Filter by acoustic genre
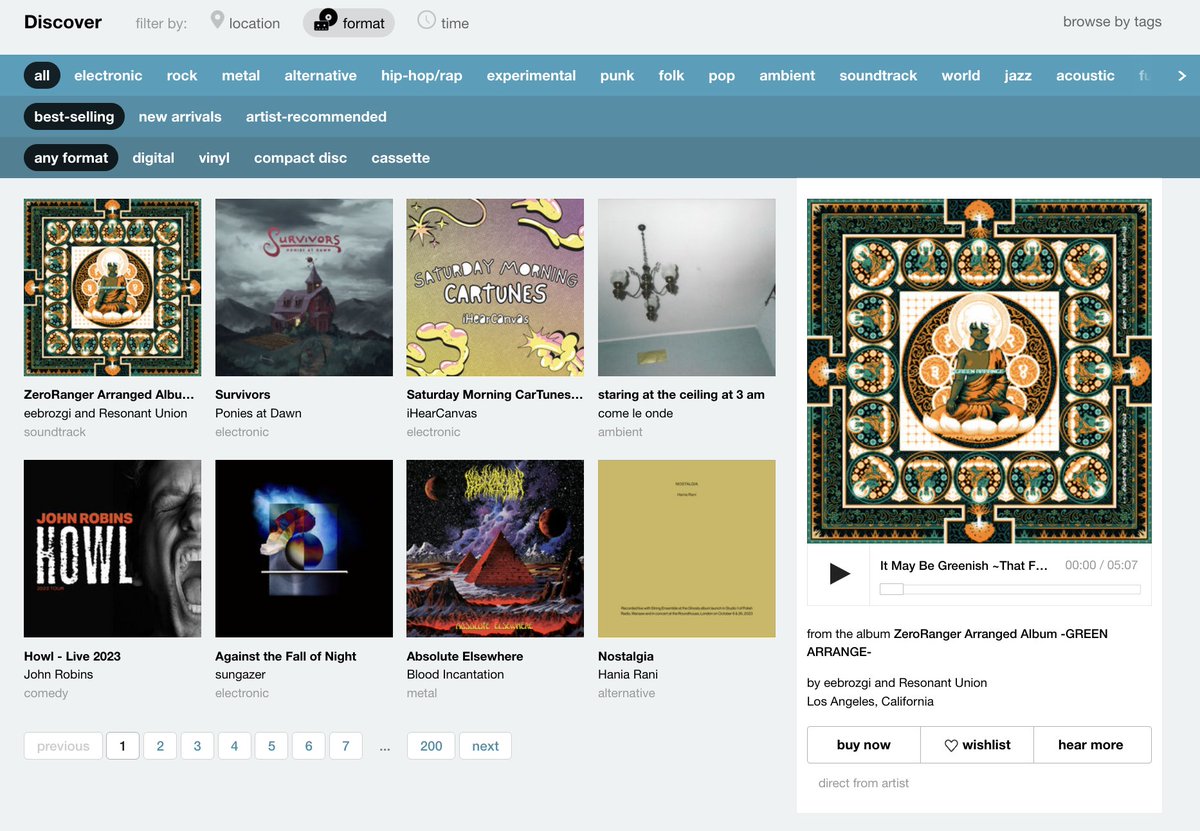The height and width of the screenshot is (831, 1200). (1085, 75)
